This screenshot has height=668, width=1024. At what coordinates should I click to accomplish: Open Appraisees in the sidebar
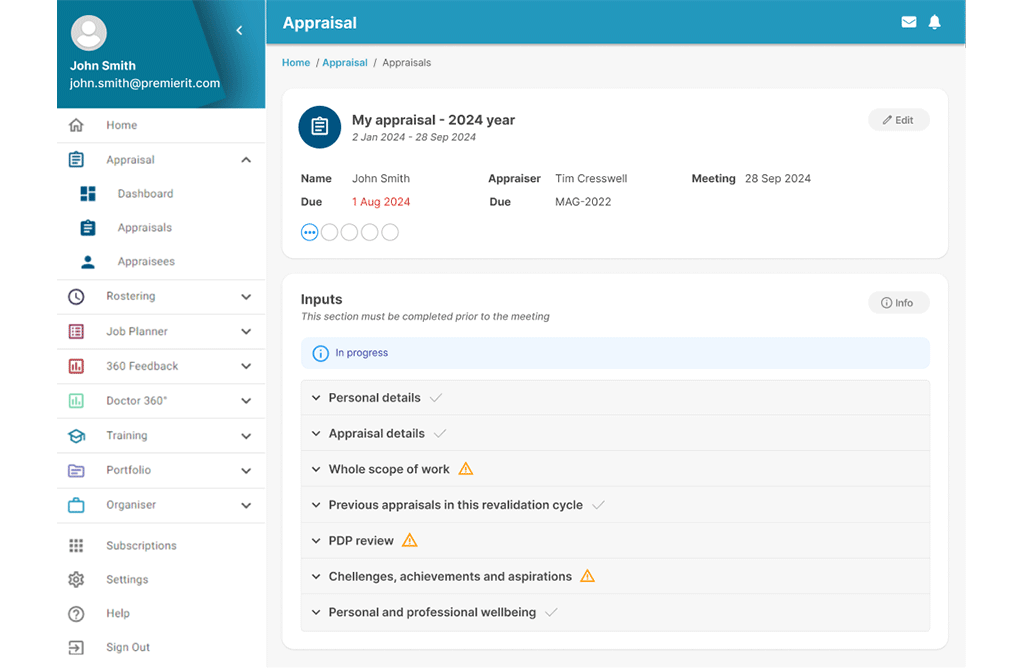146,261
